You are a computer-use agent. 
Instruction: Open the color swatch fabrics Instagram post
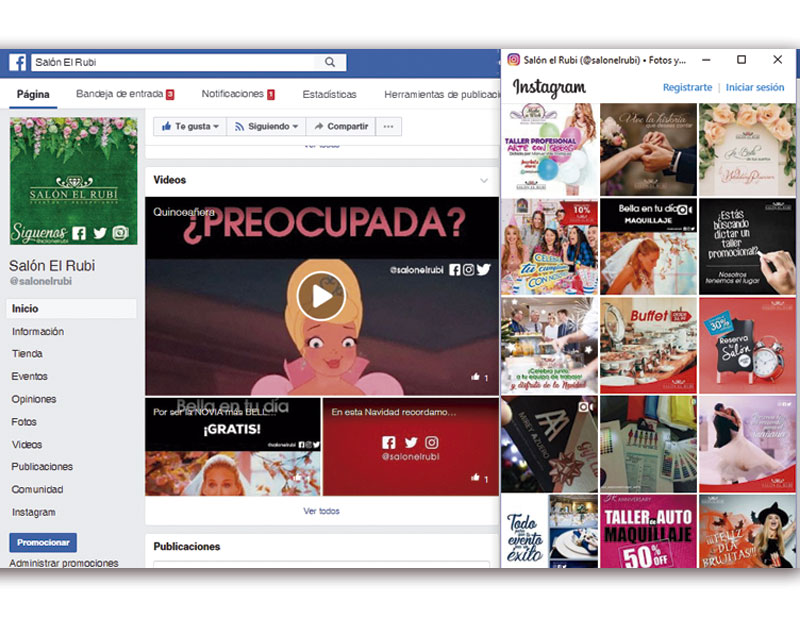(x=648, y=444)
